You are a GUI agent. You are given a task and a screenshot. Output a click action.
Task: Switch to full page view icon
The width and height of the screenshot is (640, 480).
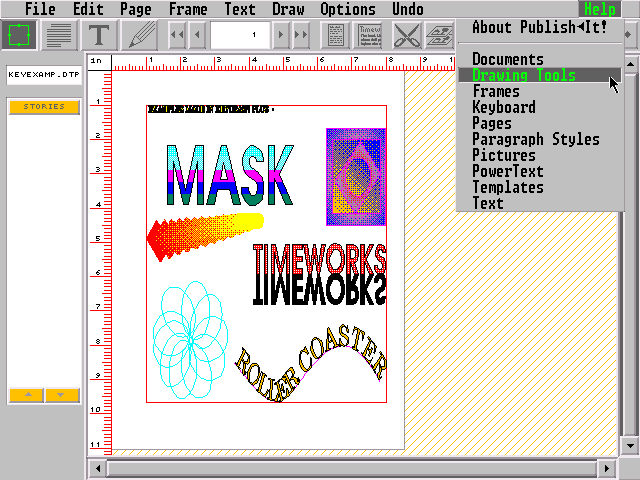(336, 35)
